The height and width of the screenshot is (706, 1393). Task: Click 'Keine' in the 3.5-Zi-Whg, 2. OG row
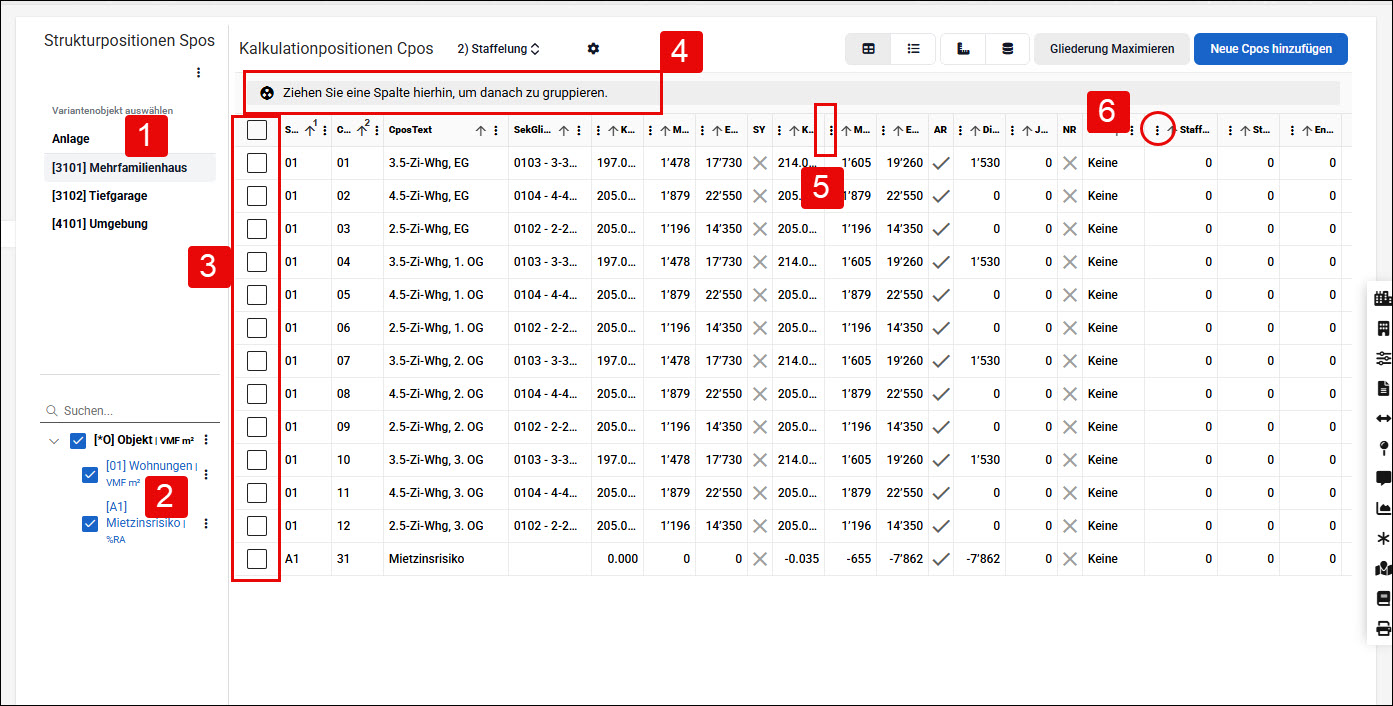1103,361
